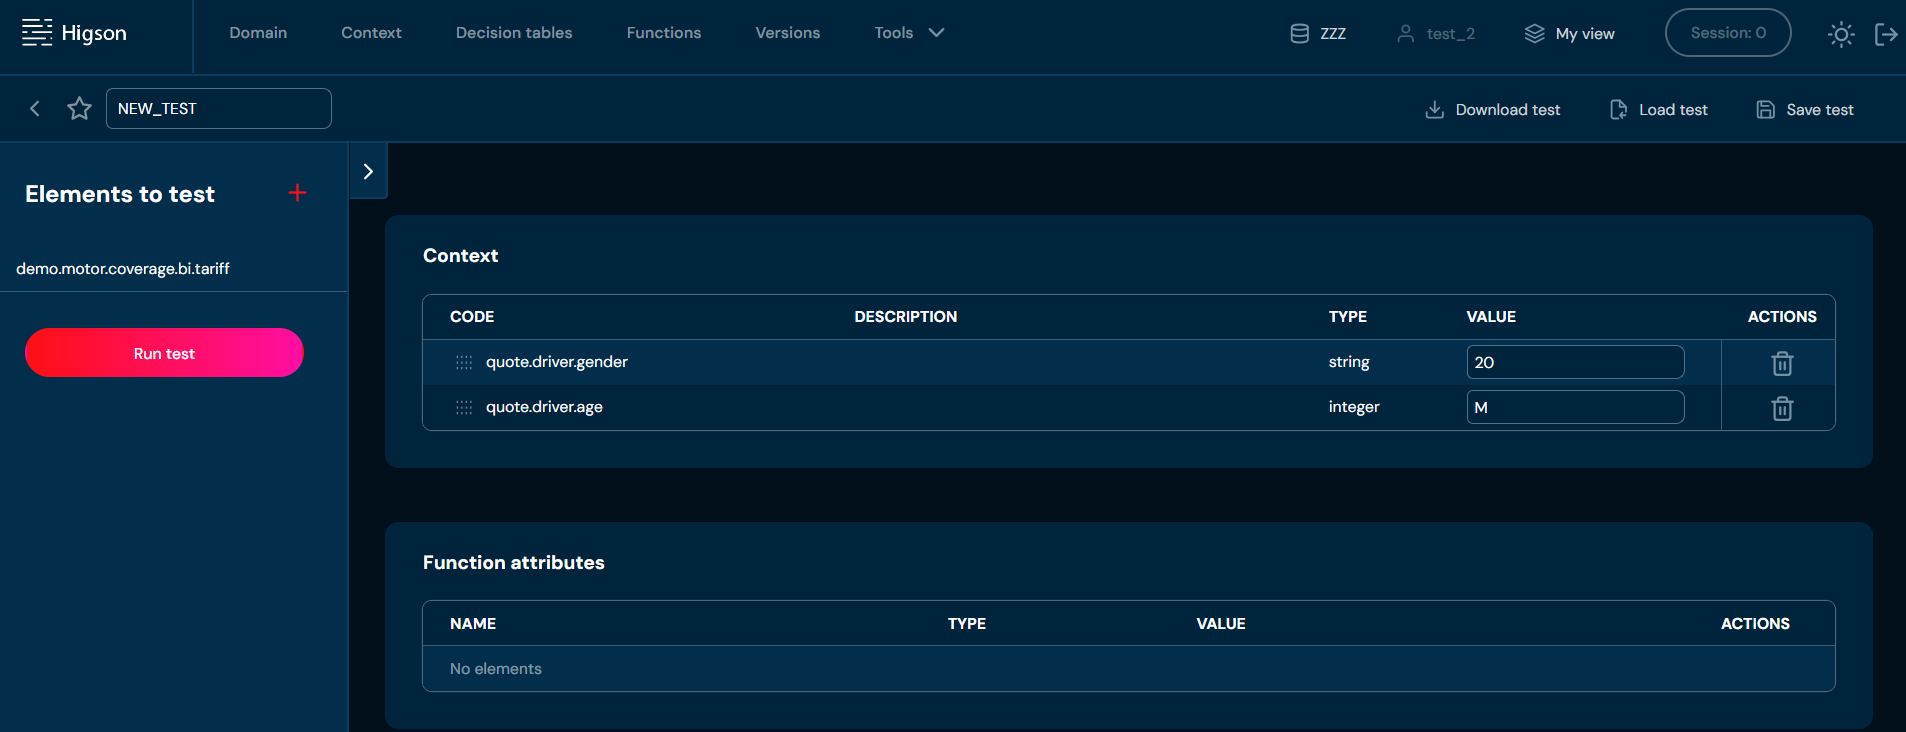Delete quote.driver.age row with trash icon

click(x=1781, y=408)
